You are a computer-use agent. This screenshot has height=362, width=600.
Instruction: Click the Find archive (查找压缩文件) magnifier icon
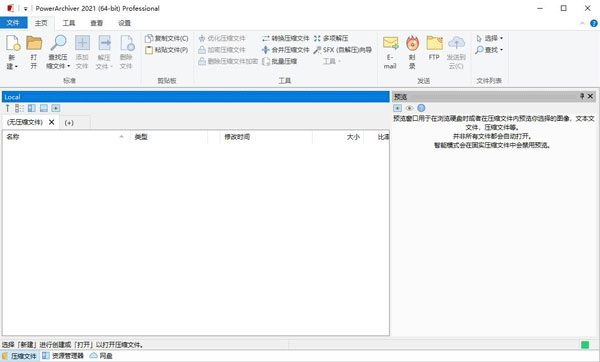point(59,43)
